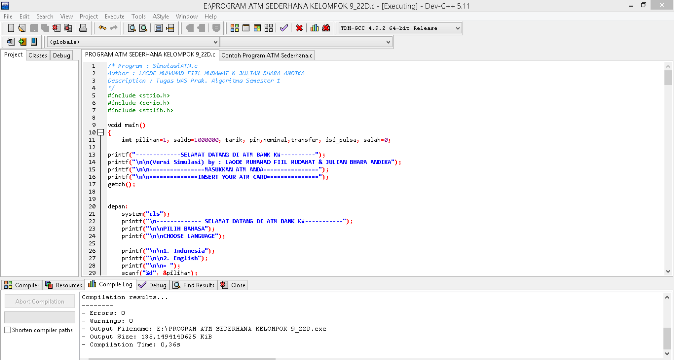This screenshot has width=674, height=360.
Task: Open the File menu
Action: 8,16
